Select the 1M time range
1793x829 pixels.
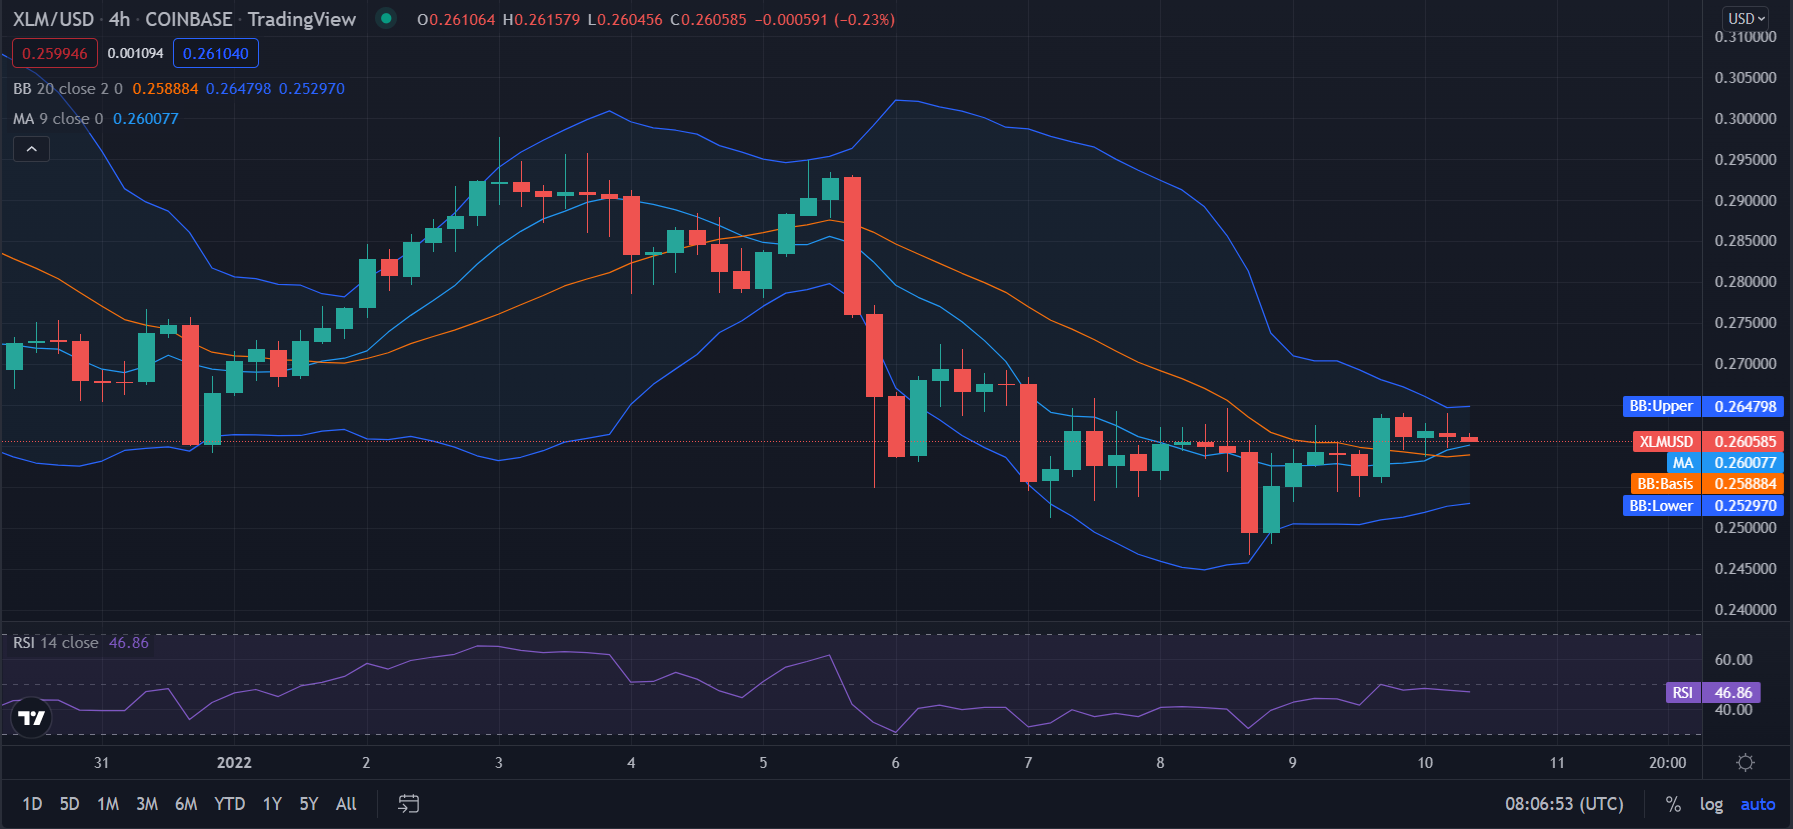pos(108,804)
